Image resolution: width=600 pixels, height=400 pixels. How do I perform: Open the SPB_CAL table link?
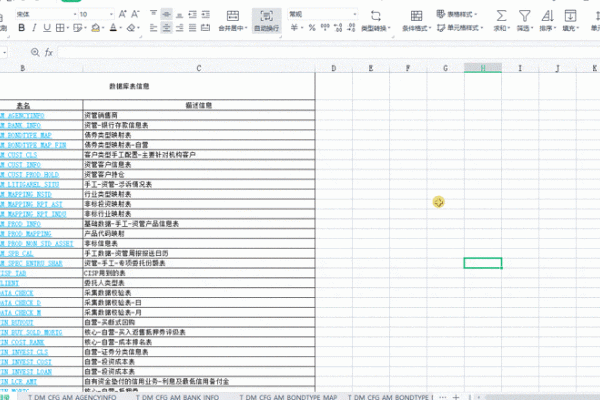(x=17, y=253)
